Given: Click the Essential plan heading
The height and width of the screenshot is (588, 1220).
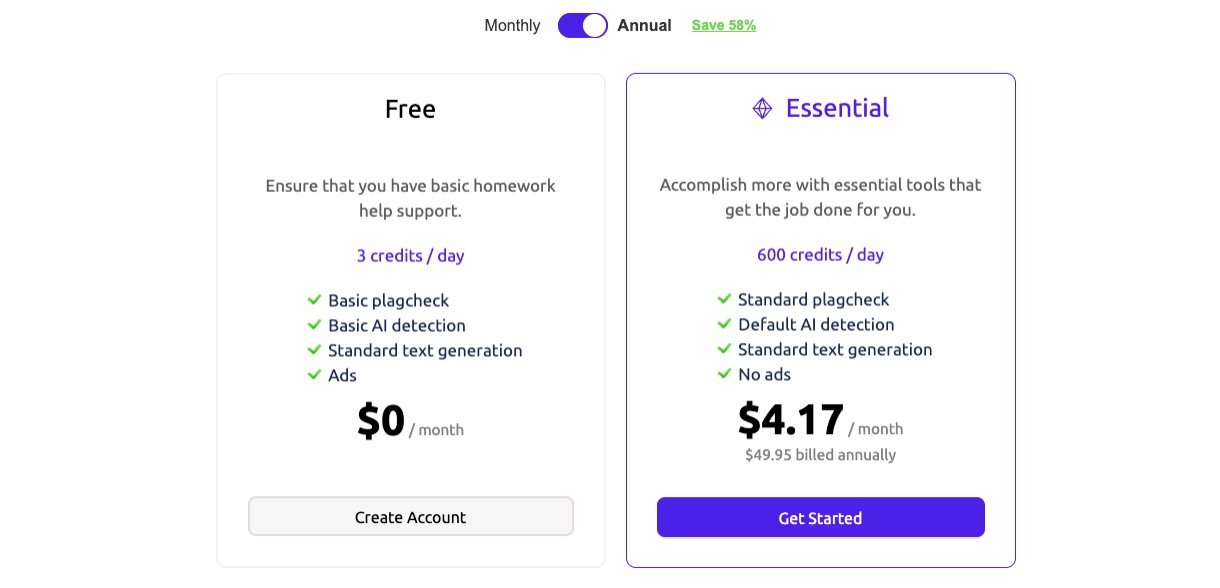Looking at the screenshot, I should [837, 108].
